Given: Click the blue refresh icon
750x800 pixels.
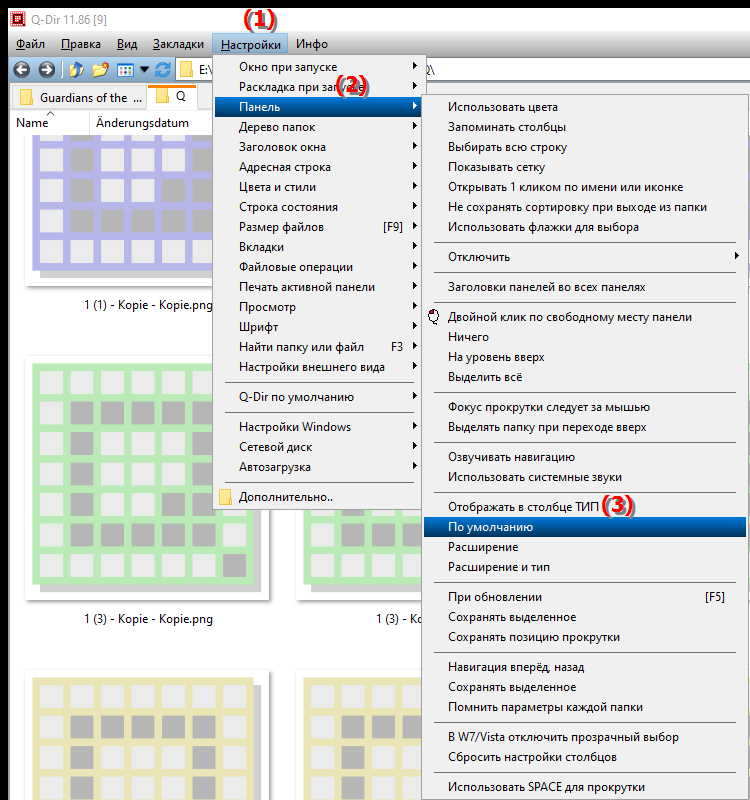Looking at the screenshot, I should pyautogui.click(x=163, y=69).
